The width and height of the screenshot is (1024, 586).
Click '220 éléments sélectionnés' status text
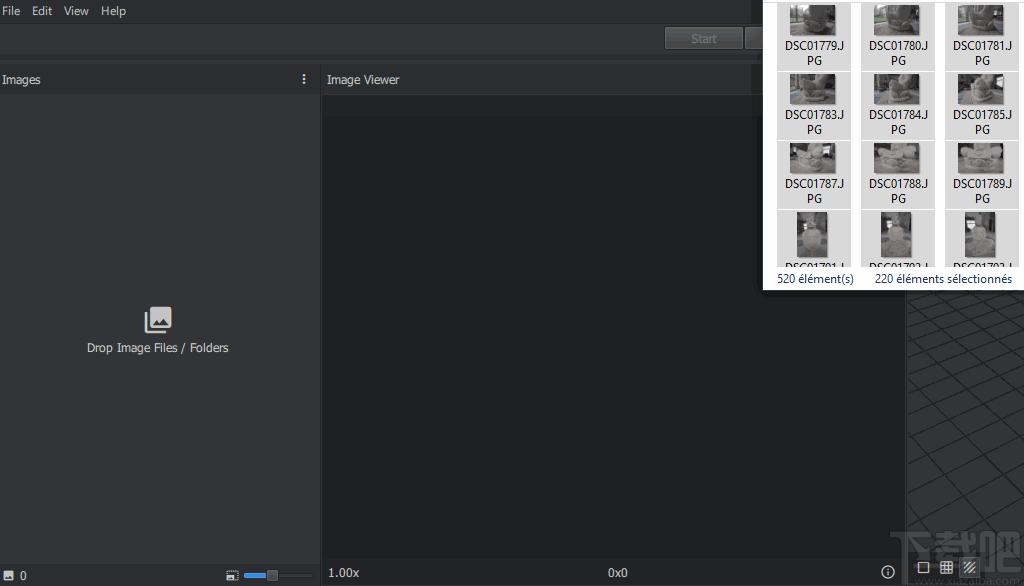coord(943,279)
